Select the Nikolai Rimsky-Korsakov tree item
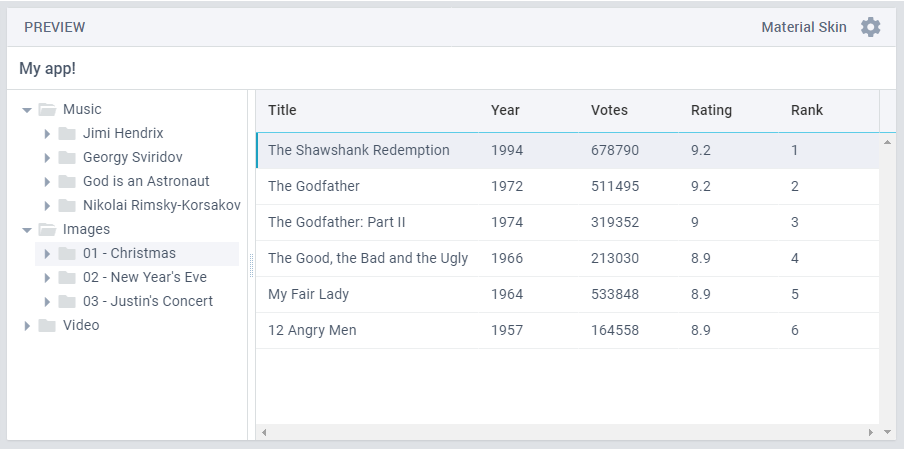Screen dimensions: 904x450 (161, 205)
